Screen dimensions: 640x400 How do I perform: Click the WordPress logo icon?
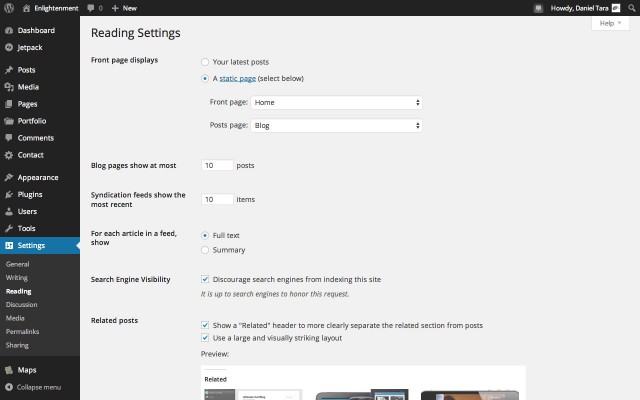pyautogui.click(x=9, y=8)
